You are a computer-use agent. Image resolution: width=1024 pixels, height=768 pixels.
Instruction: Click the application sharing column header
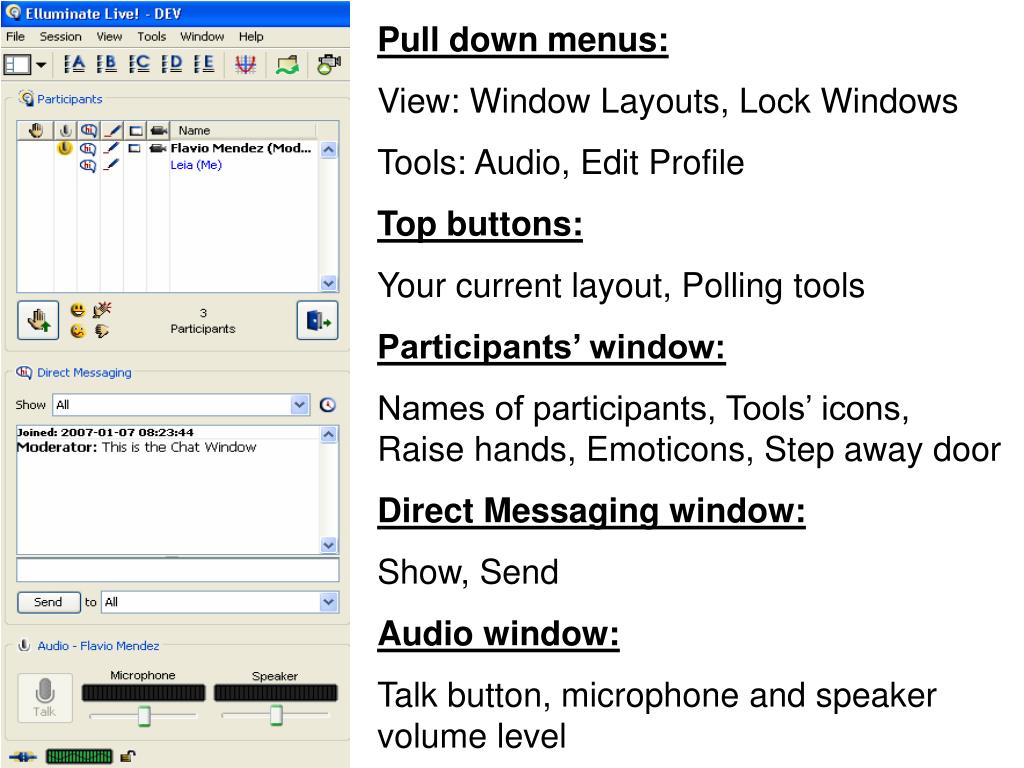point(136,130)
